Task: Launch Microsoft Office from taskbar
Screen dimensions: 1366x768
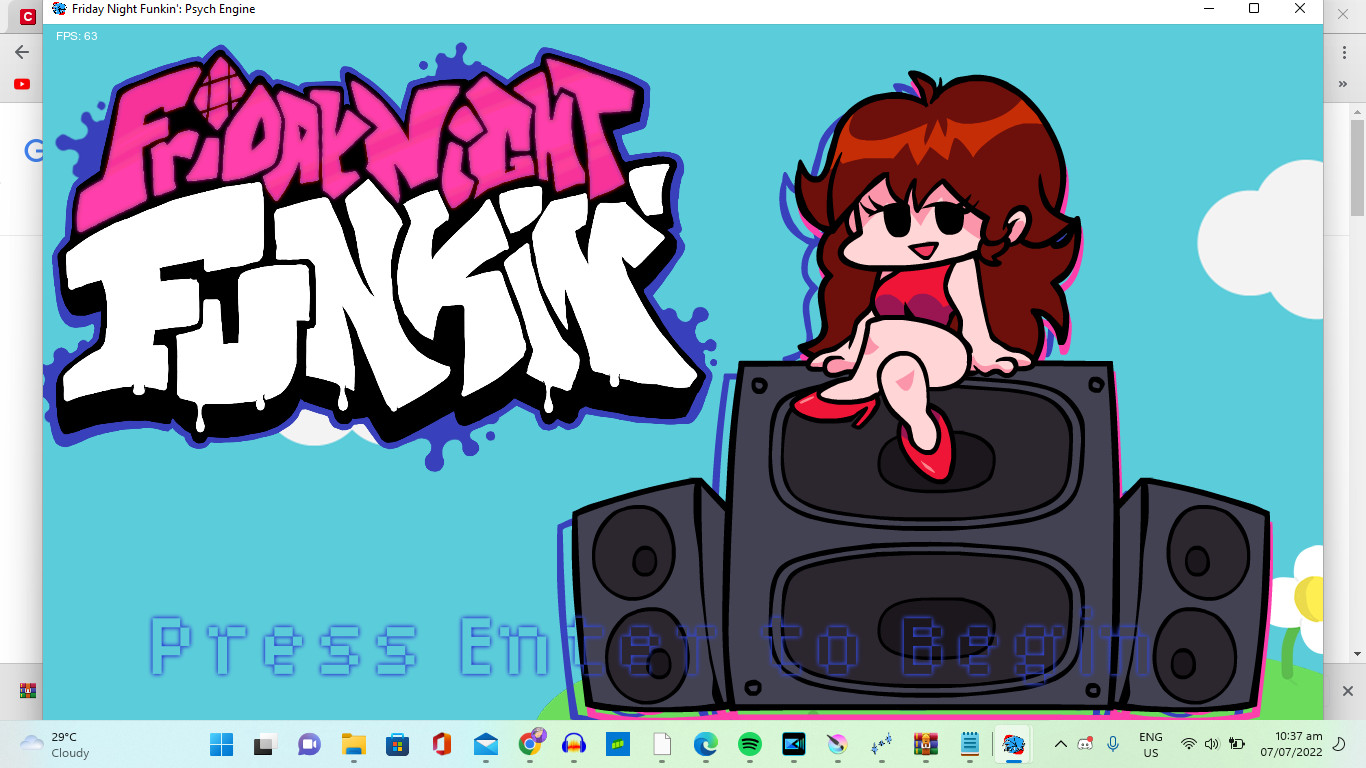Action: [x=441, y=744]
